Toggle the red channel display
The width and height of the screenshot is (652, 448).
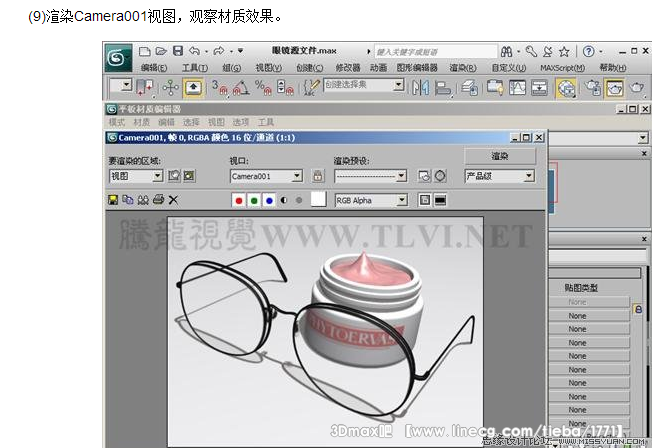click(239, 200)
